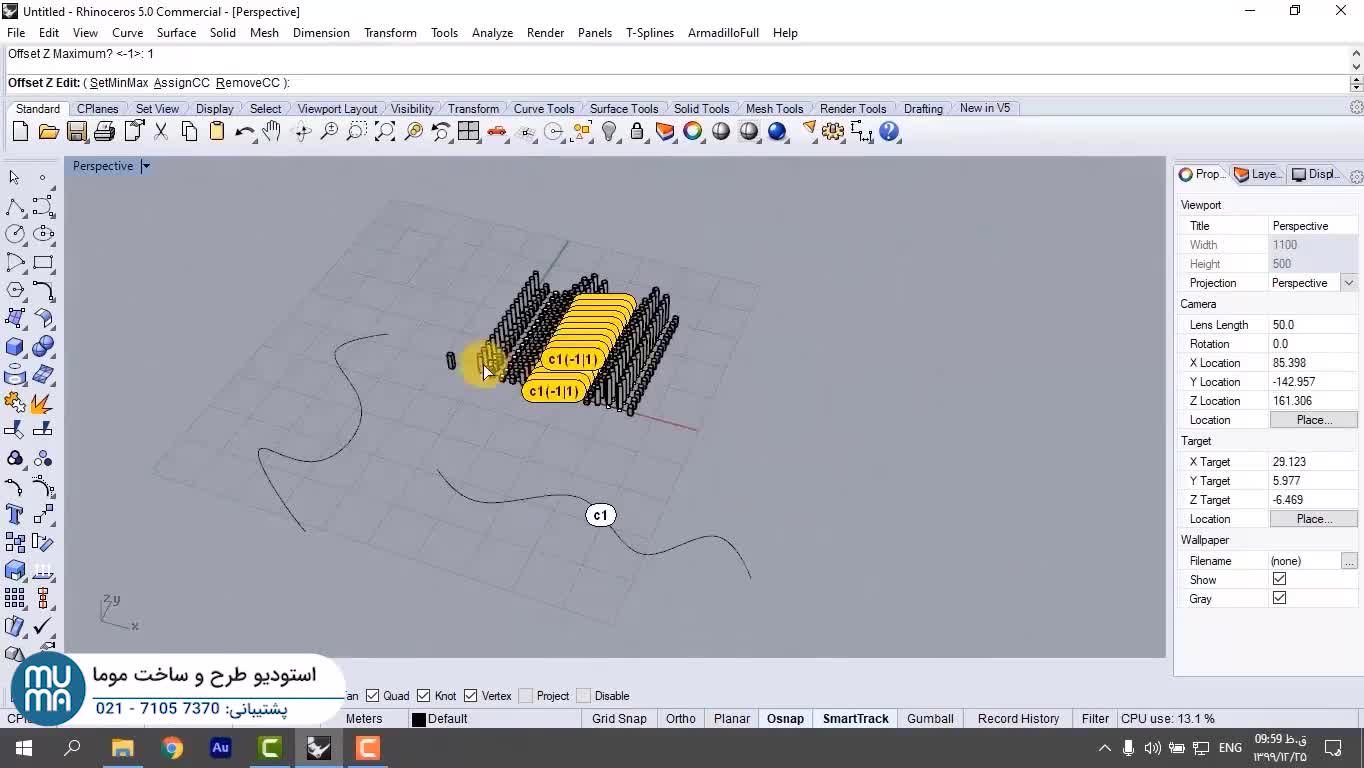Toggle the Gray wallpaper checkbox
Image resolution: width=1364 pixels, height=768 pixels.
(x=1279, y=598)
